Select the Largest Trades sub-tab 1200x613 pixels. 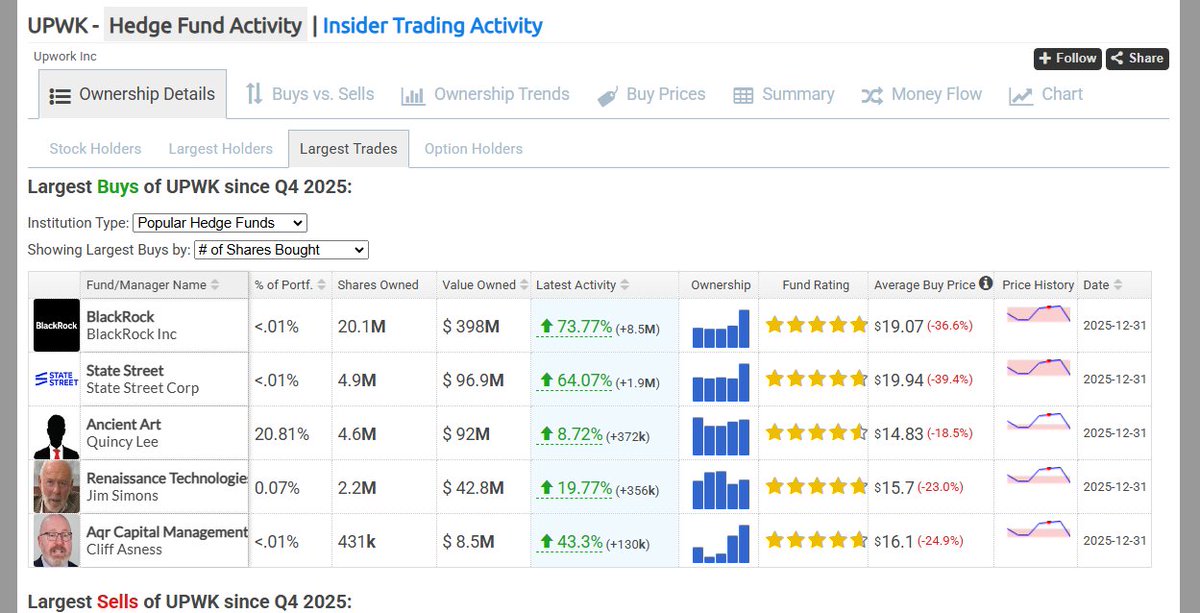[348, 148]
